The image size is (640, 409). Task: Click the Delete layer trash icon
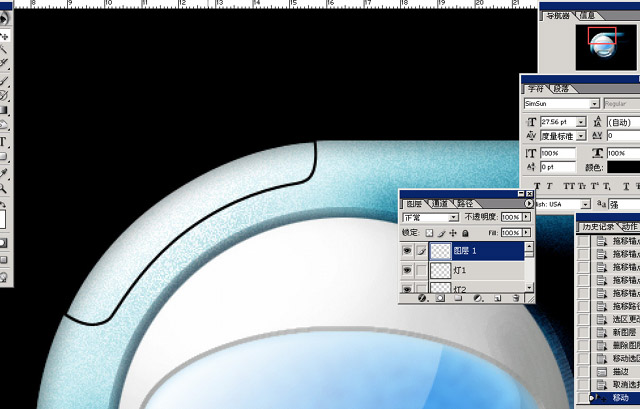(x=516, y=298)
